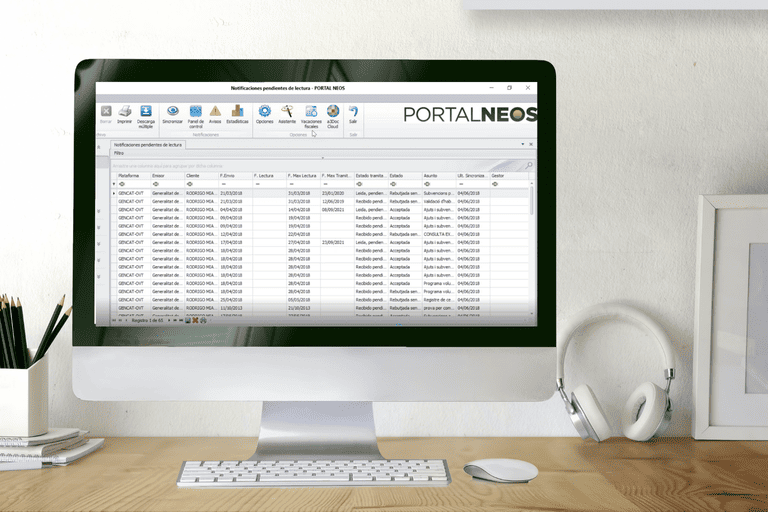Select the Validació d'hab... asunto cell
This screenshot has width=768, height=512.
439,201
